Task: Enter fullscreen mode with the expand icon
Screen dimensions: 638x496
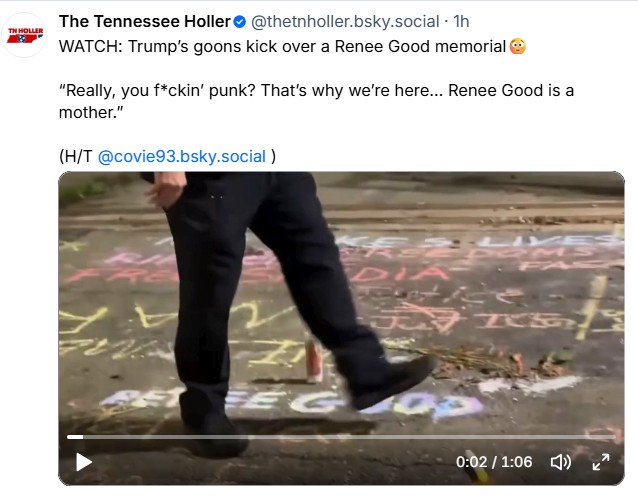Action: point(601,462)
